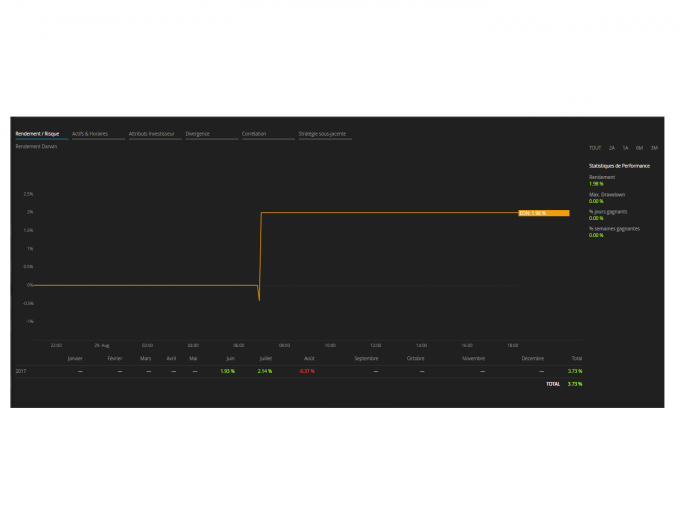
Task: Click the Rendement Darwin chart title
Action: tap(36, 147)
